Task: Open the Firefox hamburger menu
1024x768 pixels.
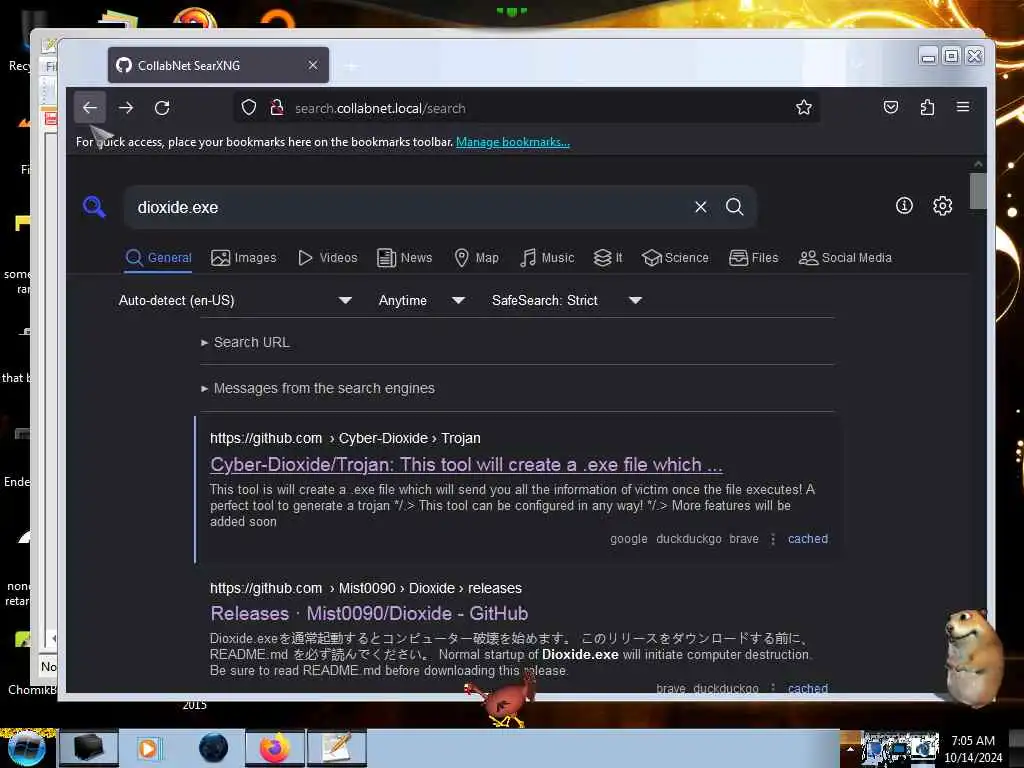Action: tap(963, 107)
